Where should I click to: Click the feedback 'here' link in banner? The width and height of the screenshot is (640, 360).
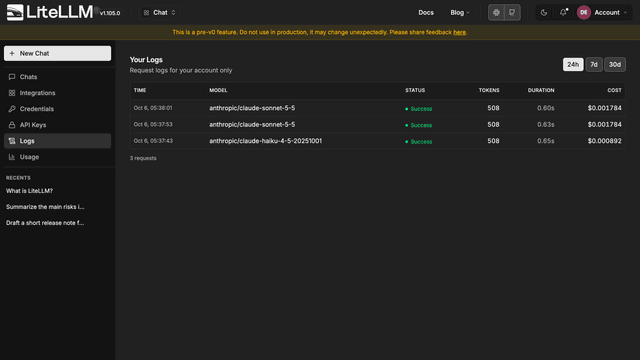(459, 32)
